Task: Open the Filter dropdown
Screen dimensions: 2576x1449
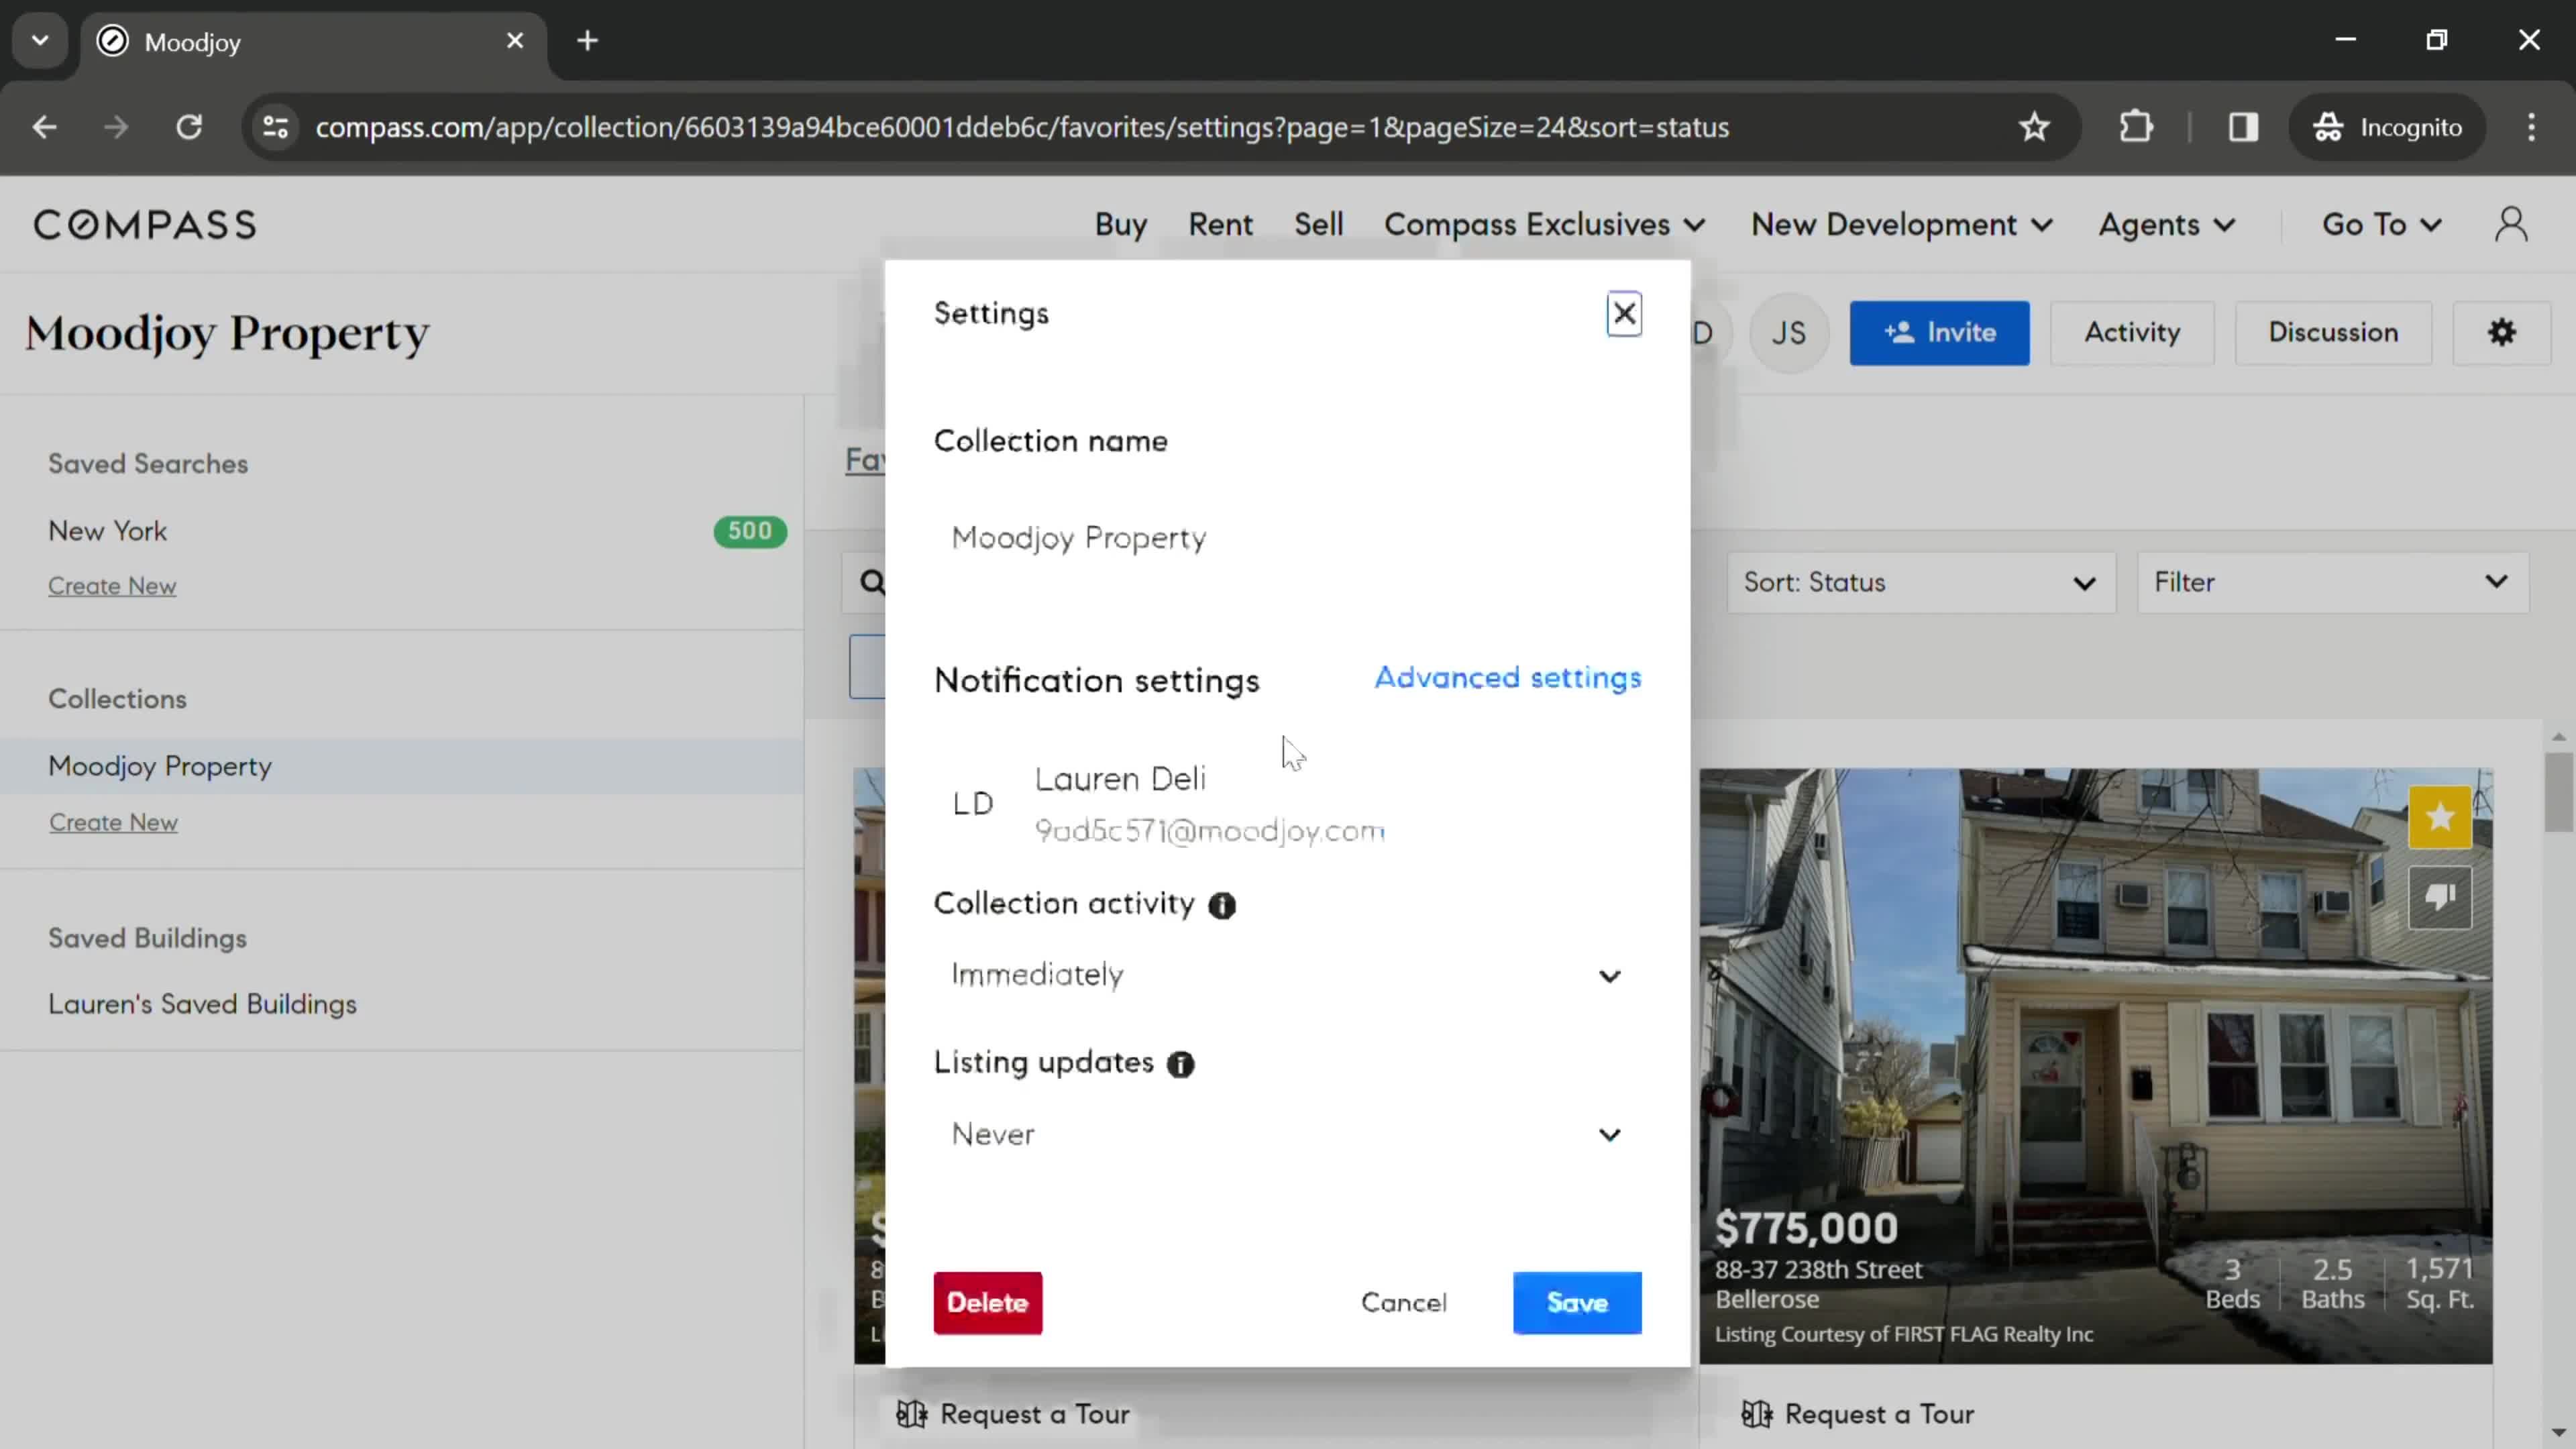Action: 2332,583
